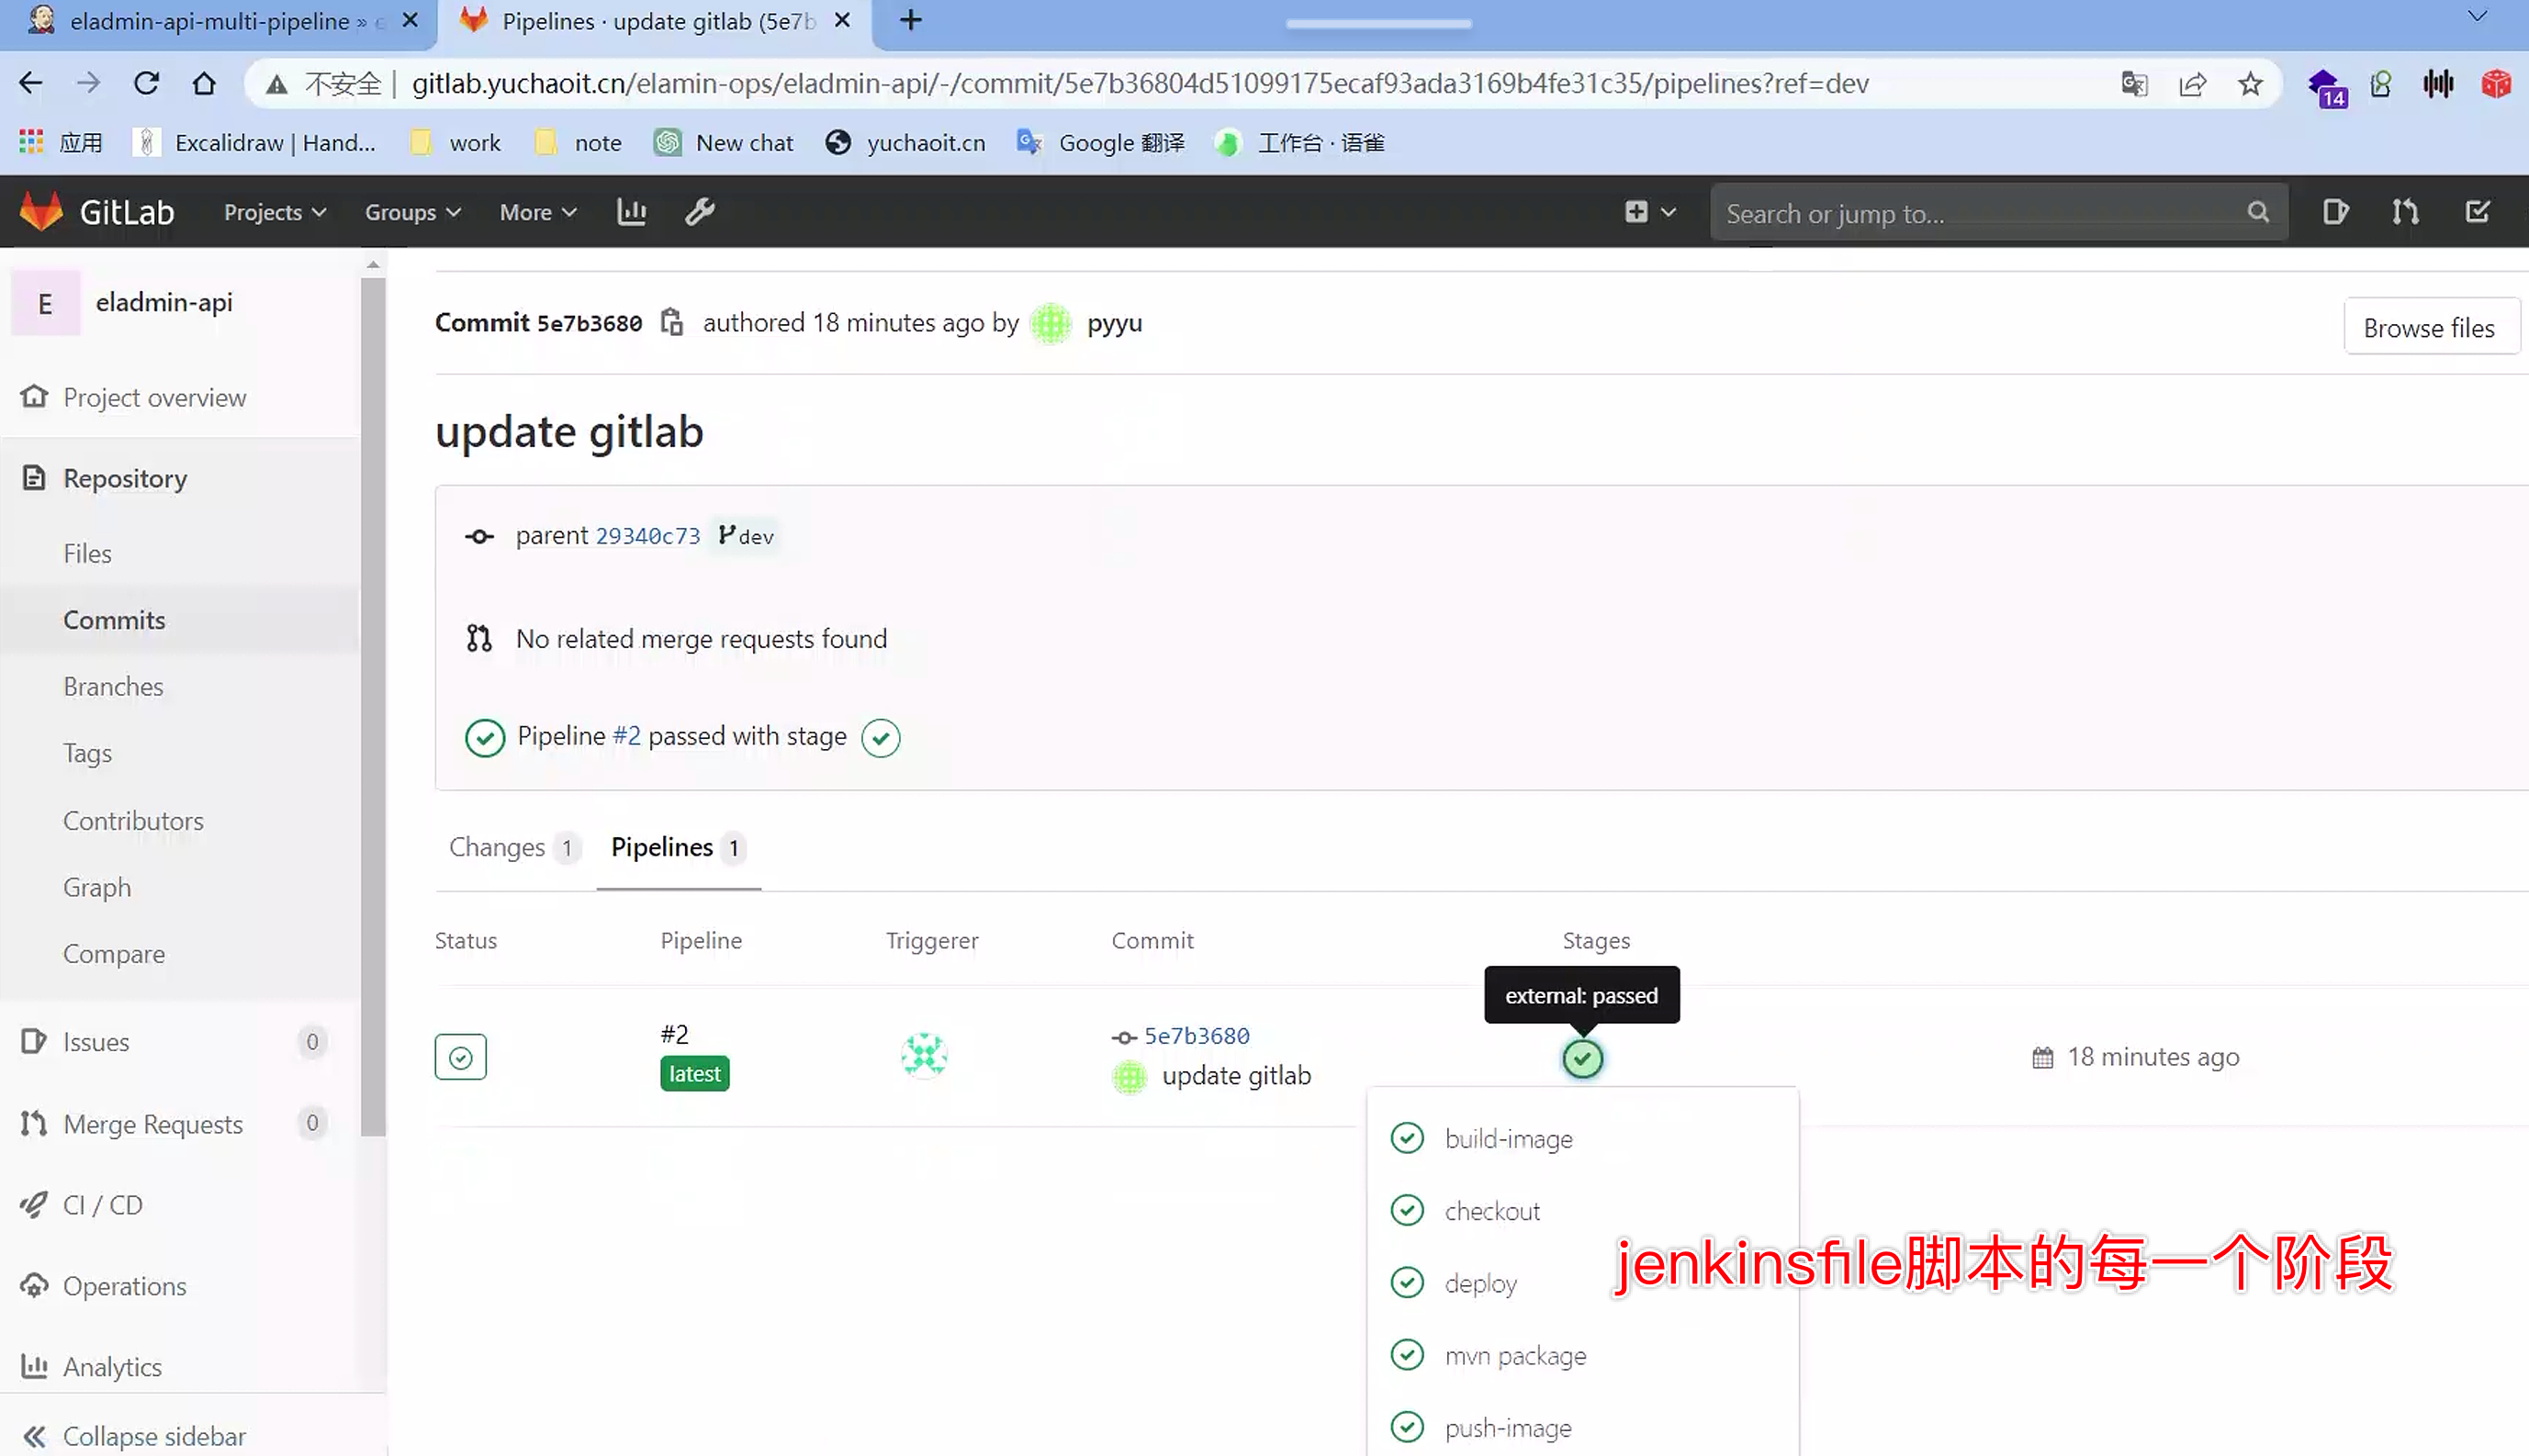
Task: Open the issues icon in the top navbar
Action: 2334,212
